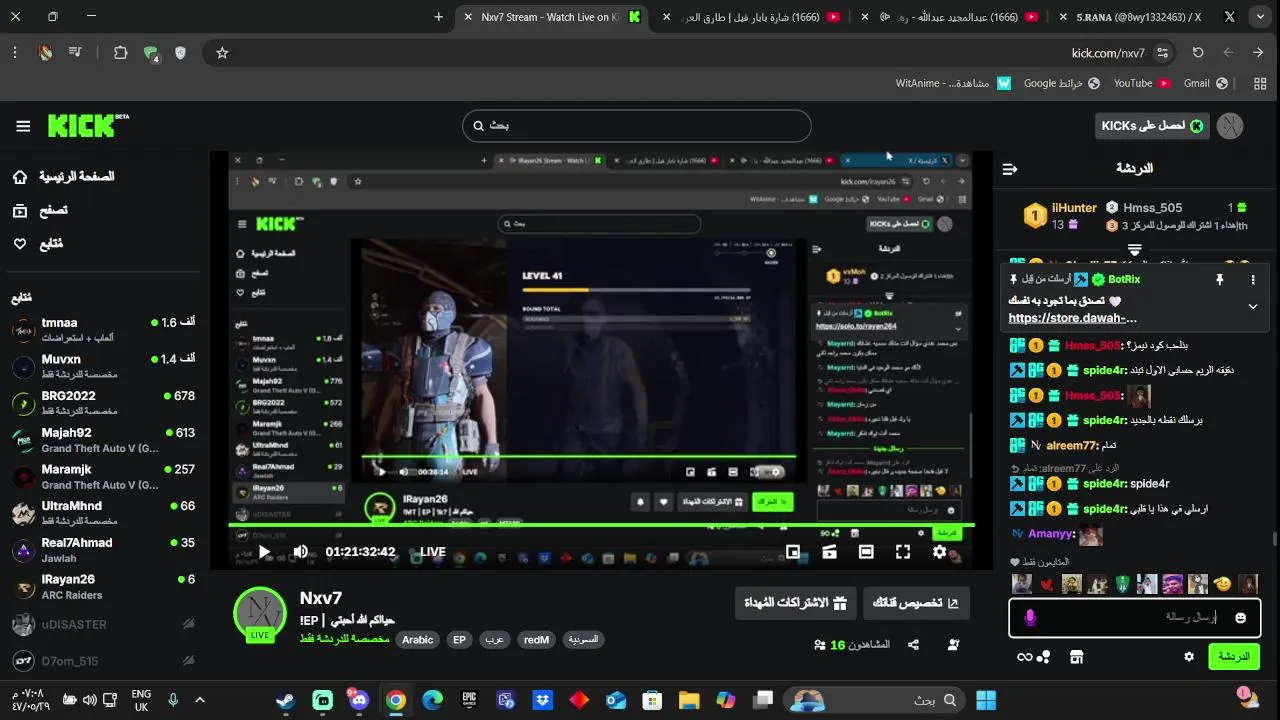This screenshot has height=720, width=1280.
Task: Open chat settings gear icon
Action: [1189, 657]
